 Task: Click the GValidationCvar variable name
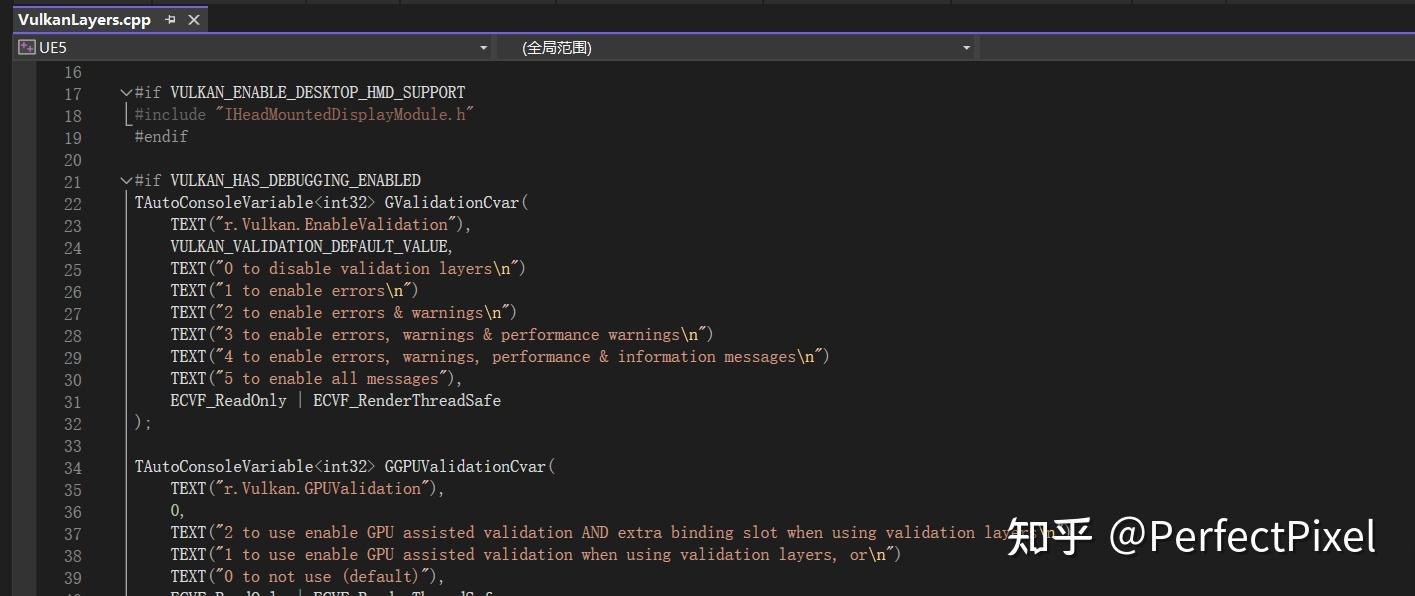coord(450,202)
